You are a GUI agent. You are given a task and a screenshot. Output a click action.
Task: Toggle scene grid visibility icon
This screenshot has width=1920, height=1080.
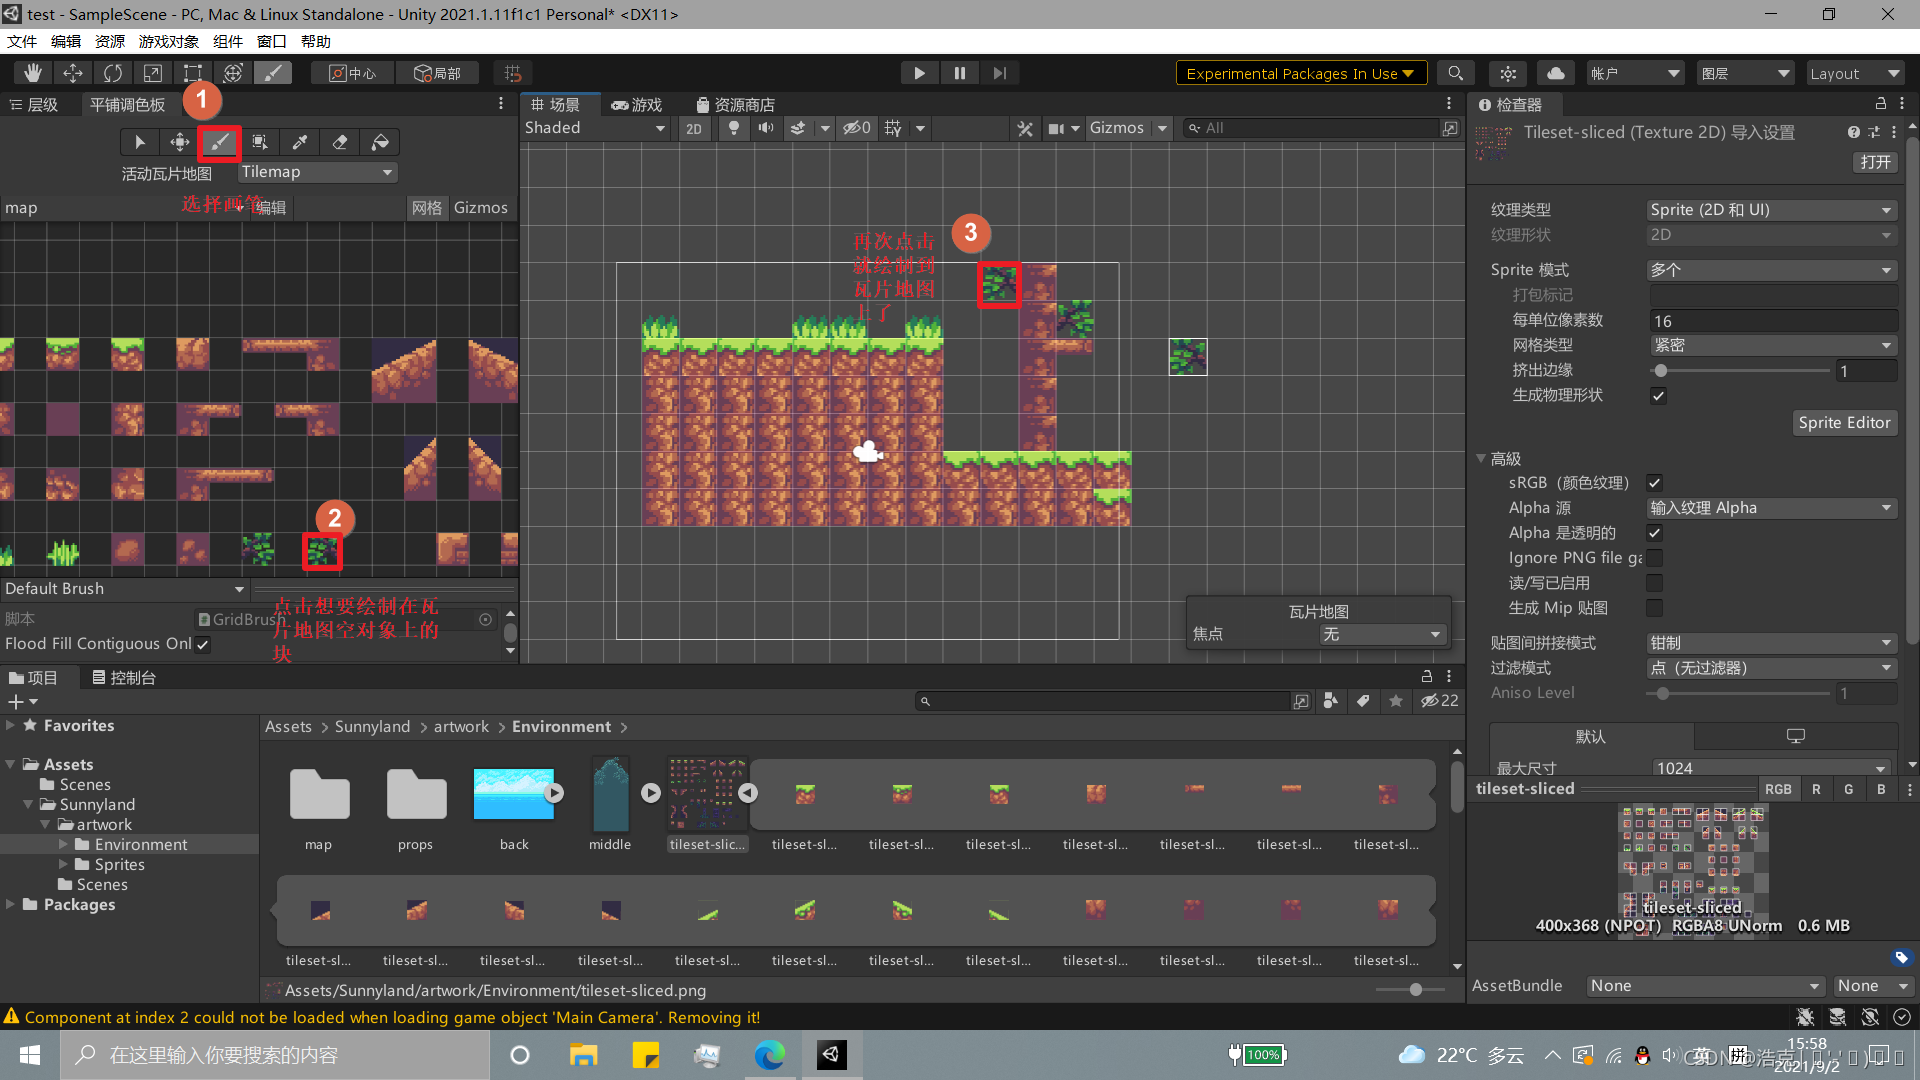[893, 128]
